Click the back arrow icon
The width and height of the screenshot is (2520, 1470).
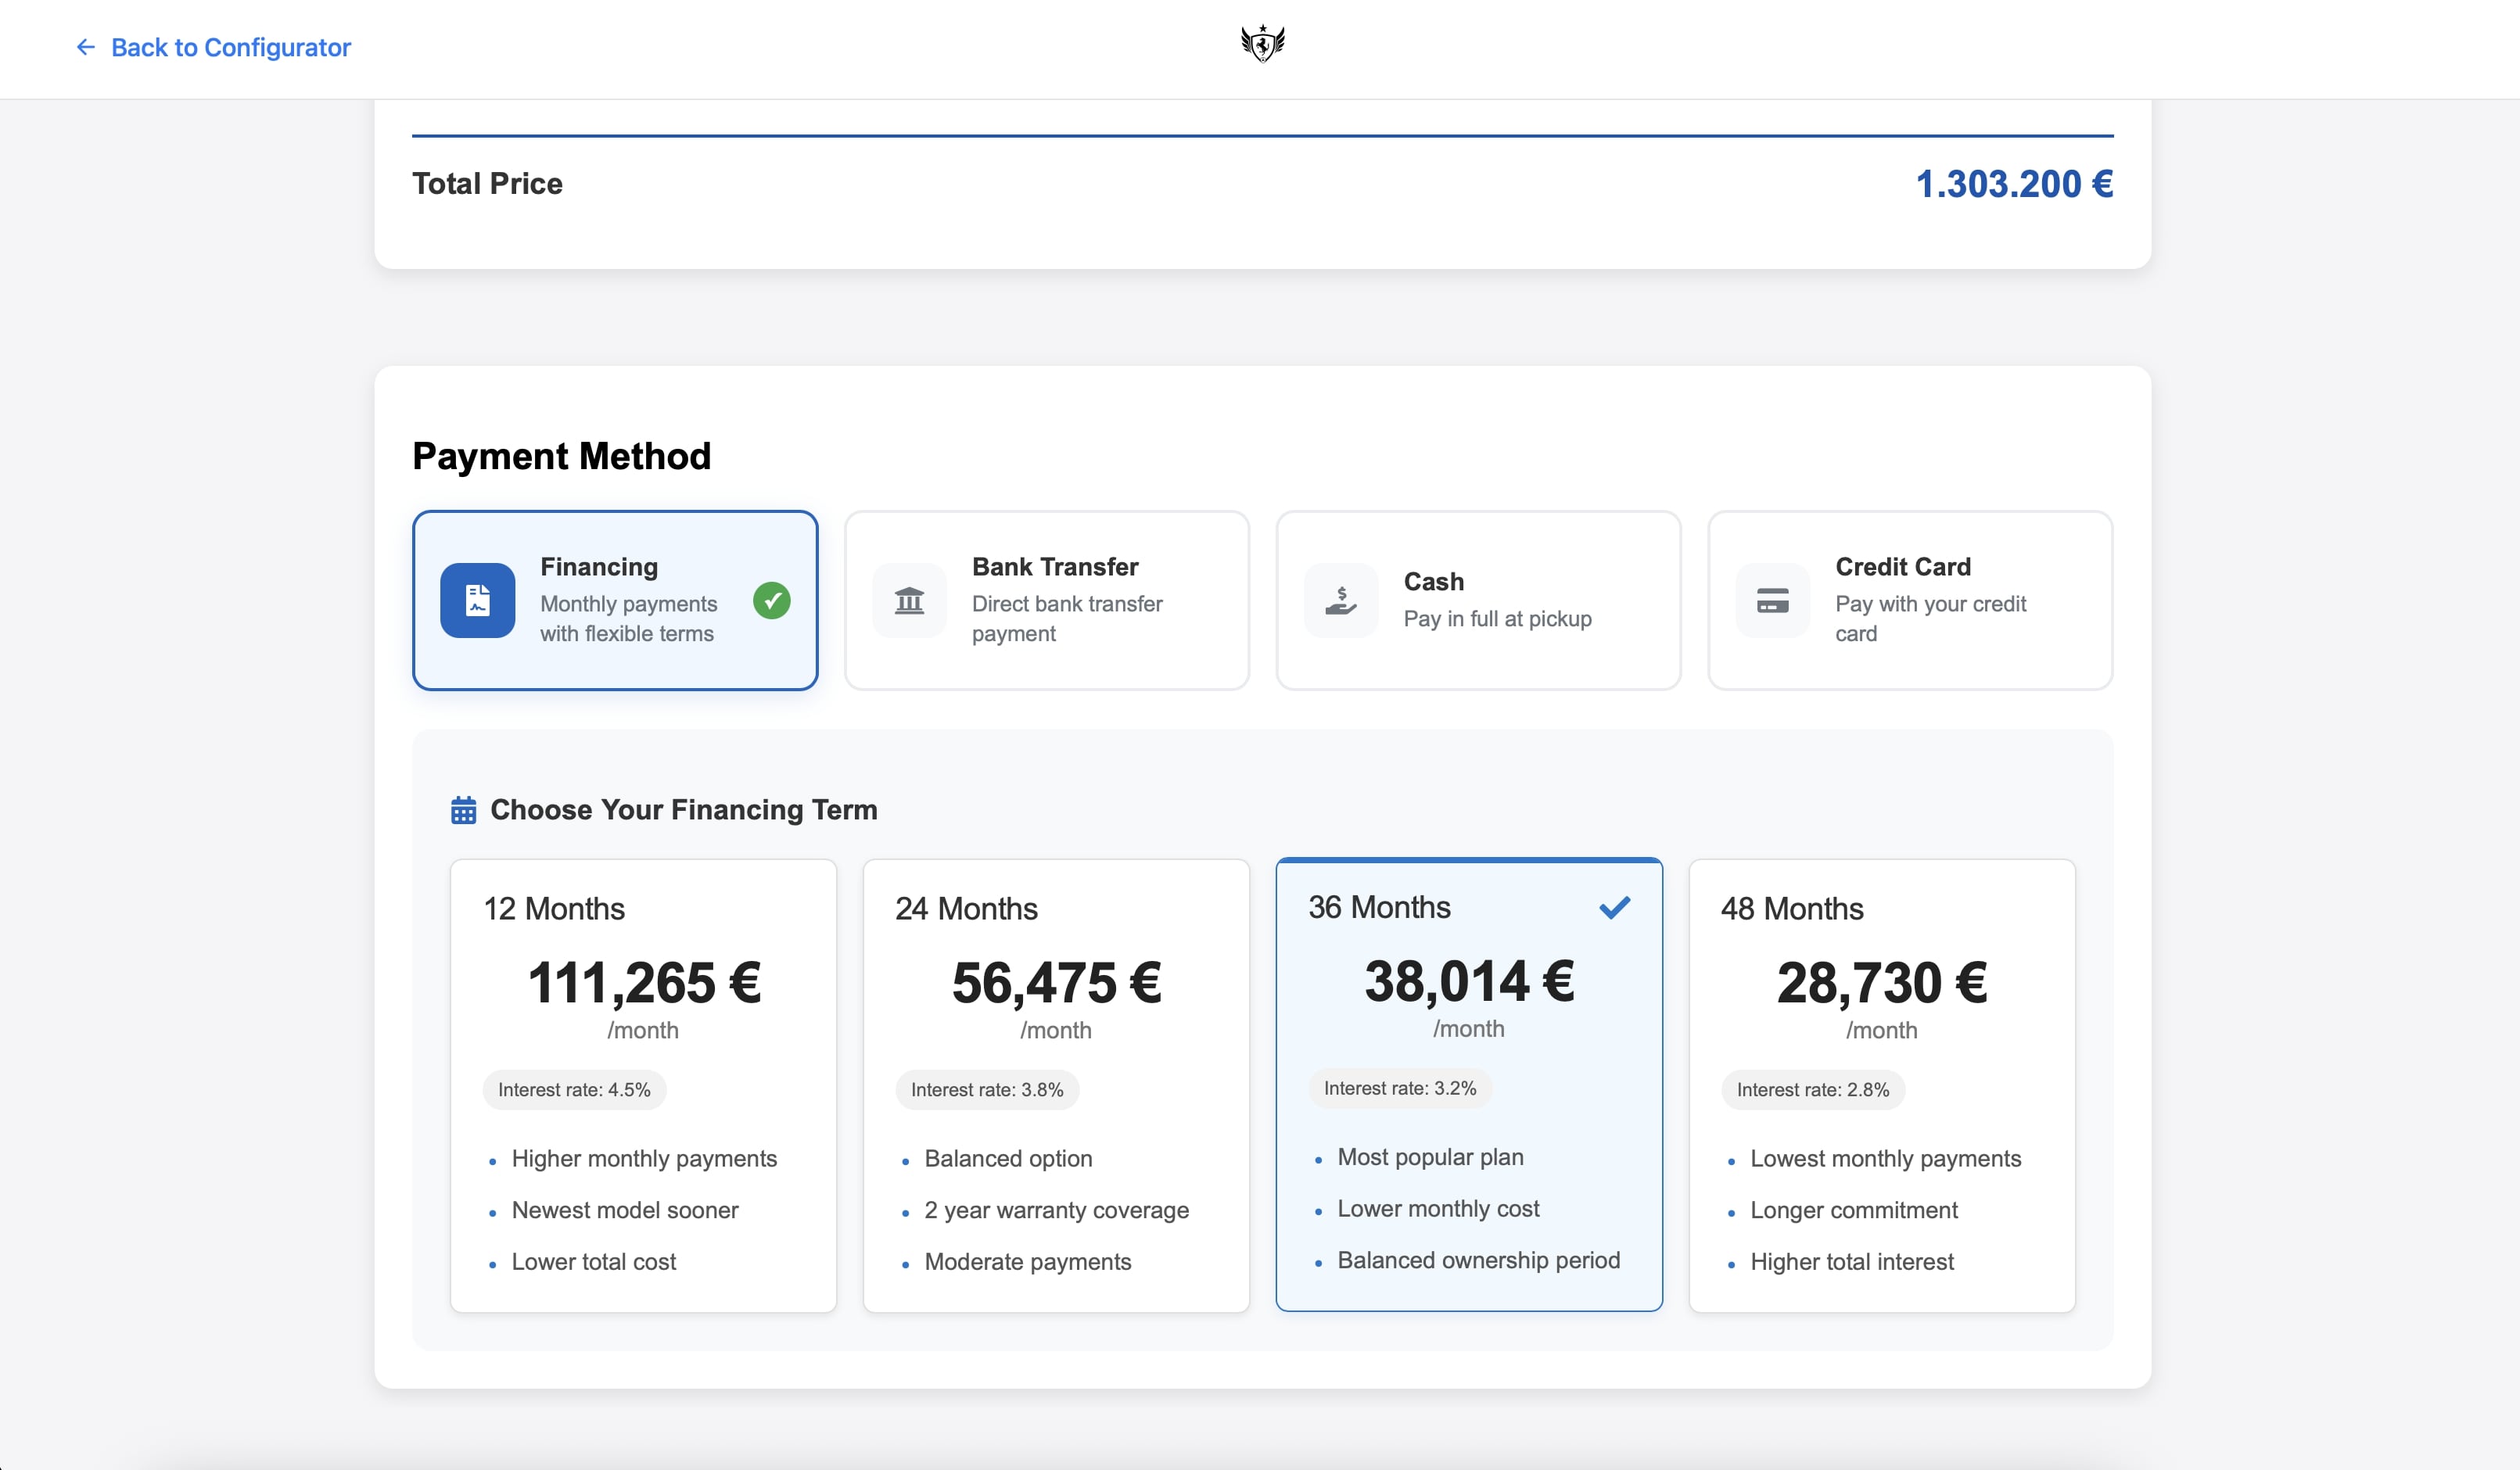(x=86, y=47)
